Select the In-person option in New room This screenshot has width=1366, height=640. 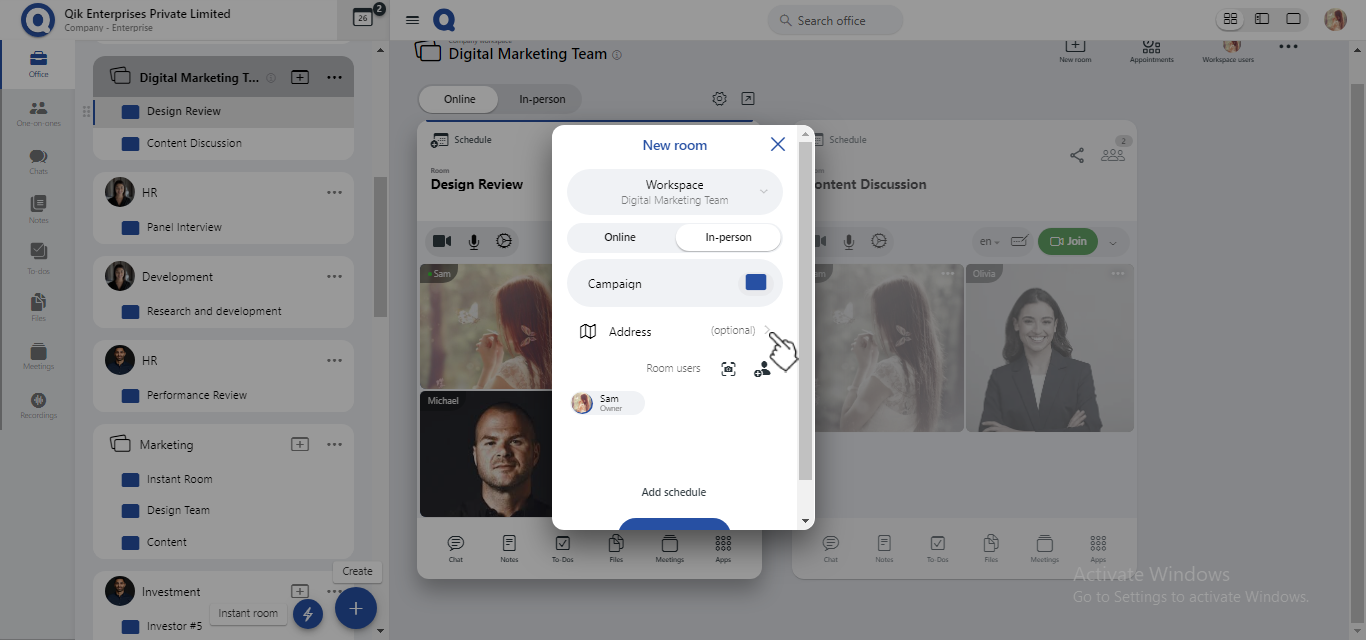click(x=728, y=238)
